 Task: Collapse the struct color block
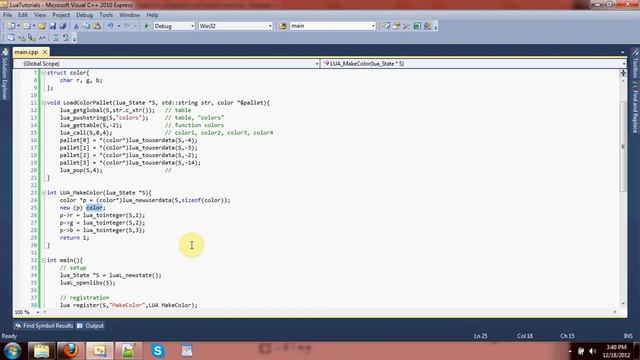pos(43,73)
